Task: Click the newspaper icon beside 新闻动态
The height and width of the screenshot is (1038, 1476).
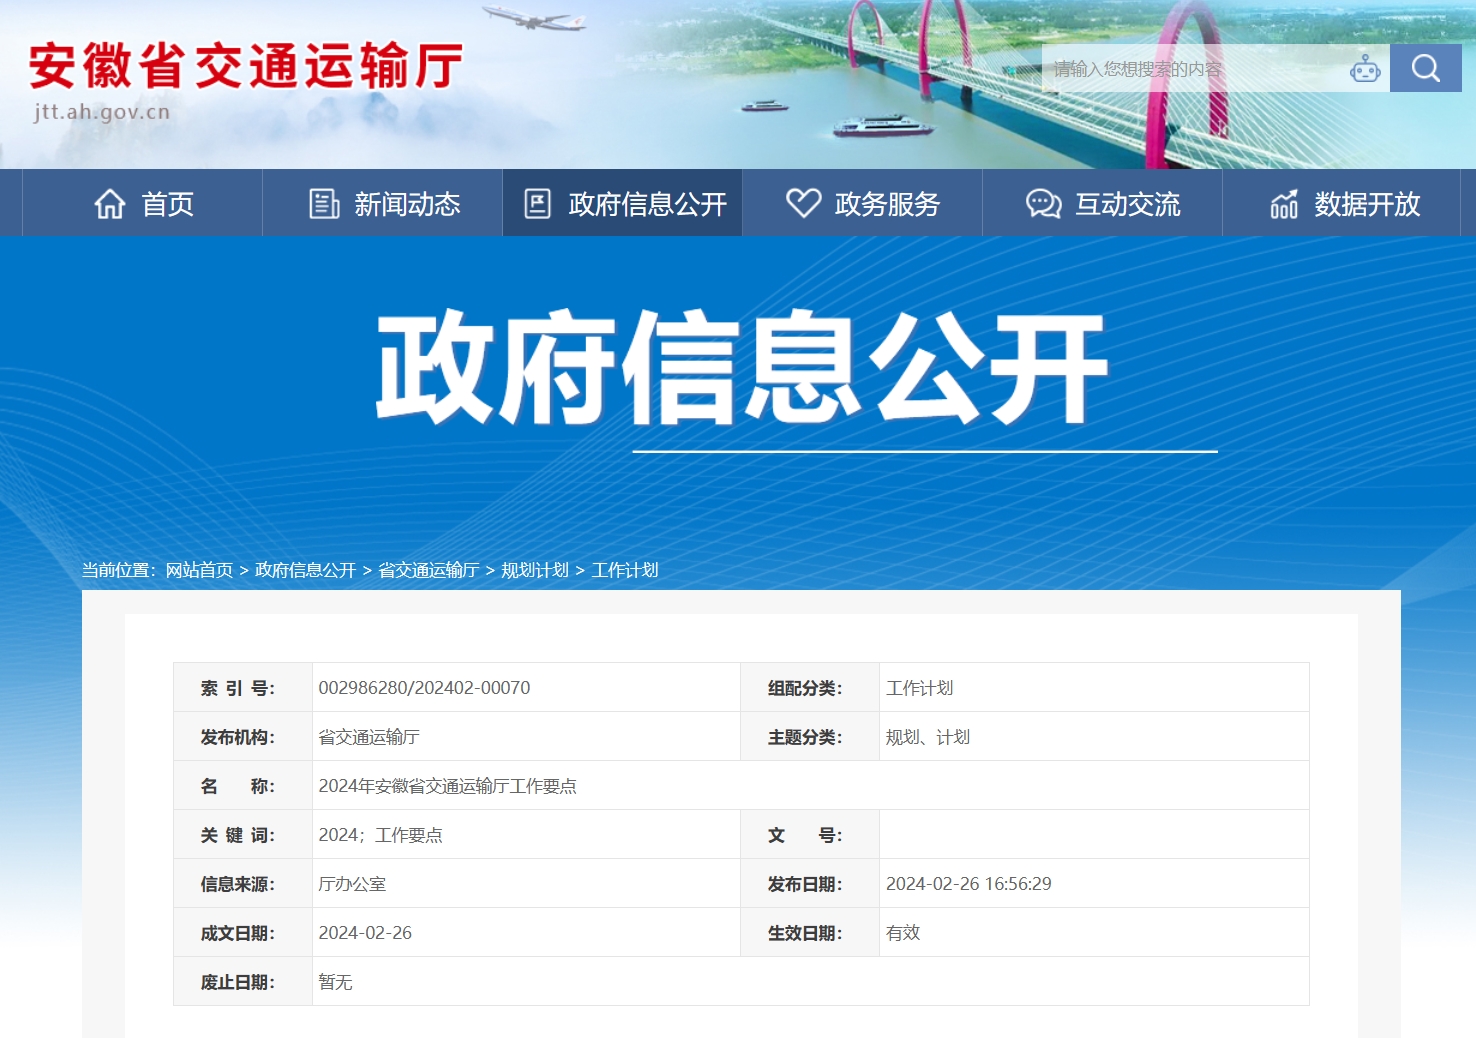Action: click(x=324, y=204)
